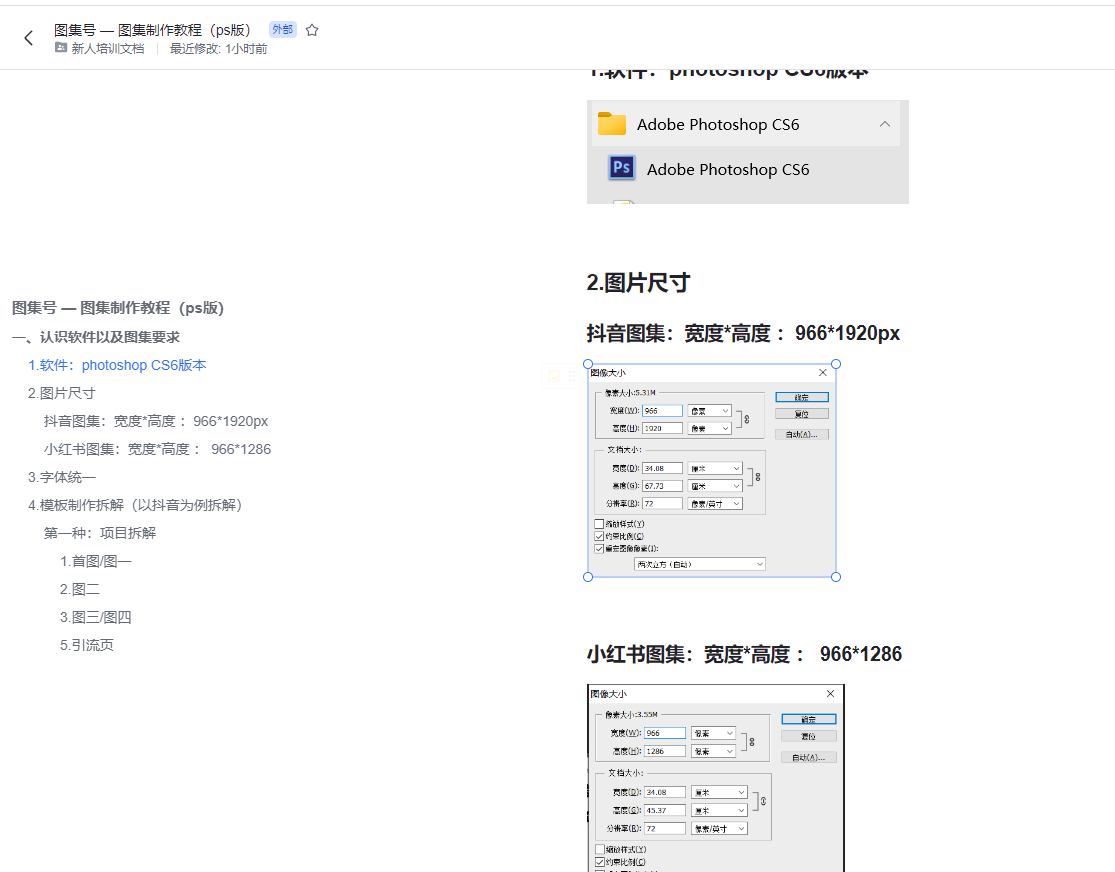Click 确定 in the 966*1286 dialog image
Image resolution: width=1115 pixels, height=872 pixels.
tap(809, 719)
